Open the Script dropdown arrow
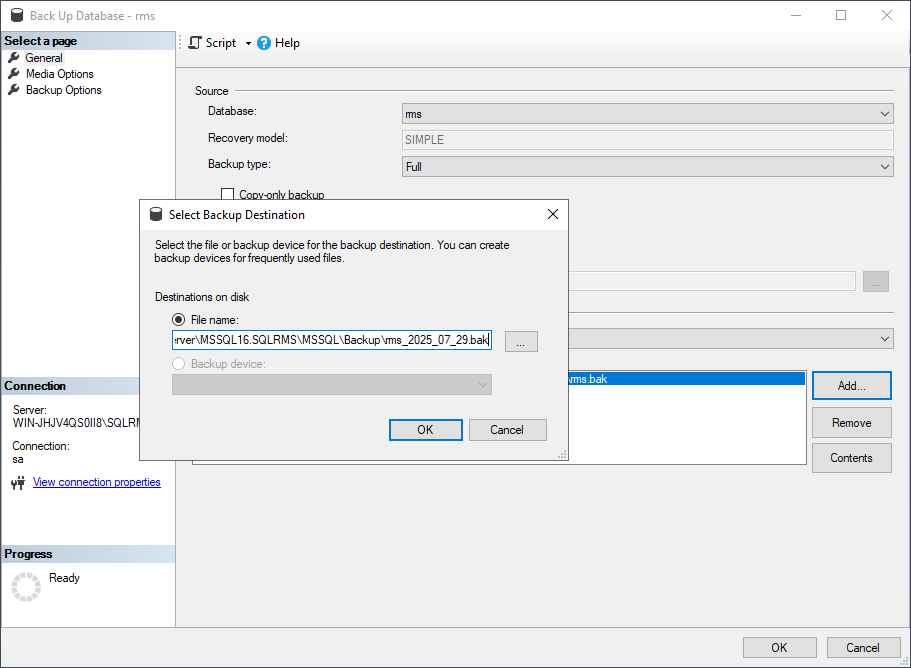The image size is (911, 668). [x=248, y=44]
